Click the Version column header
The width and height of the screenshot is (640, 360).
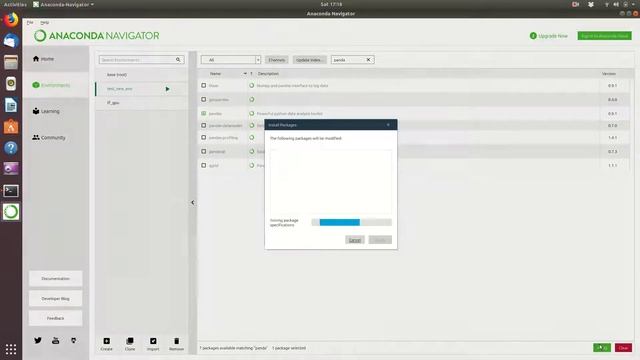(x=609, y=73)
